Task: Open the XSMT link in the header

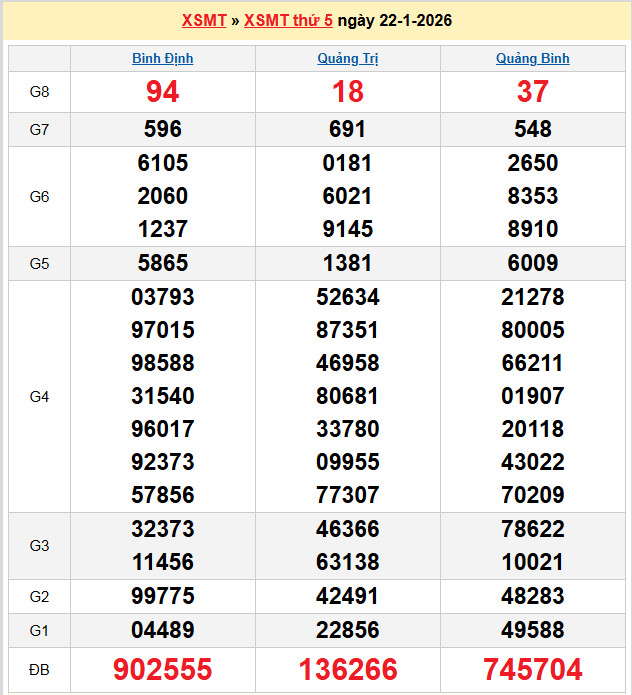Action: (x=203, y=20)
